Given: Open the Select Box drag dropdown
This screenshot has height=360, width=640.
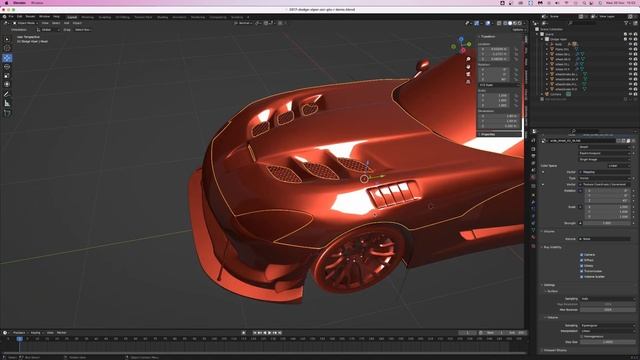Looking at the screenshot, I should [82, 30].
